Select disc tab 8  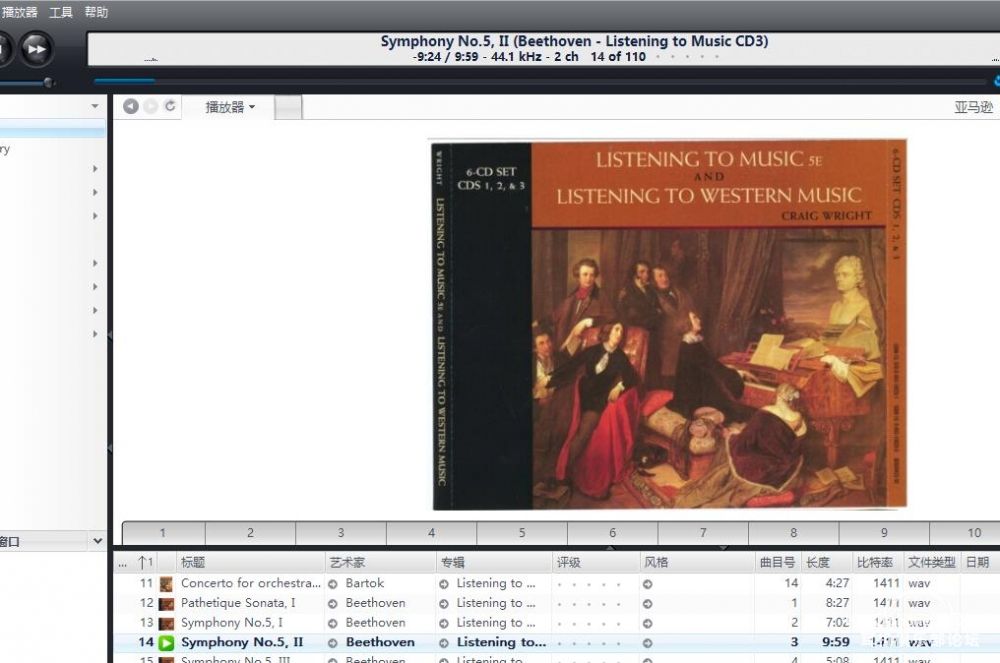click(x=794, y=532)
